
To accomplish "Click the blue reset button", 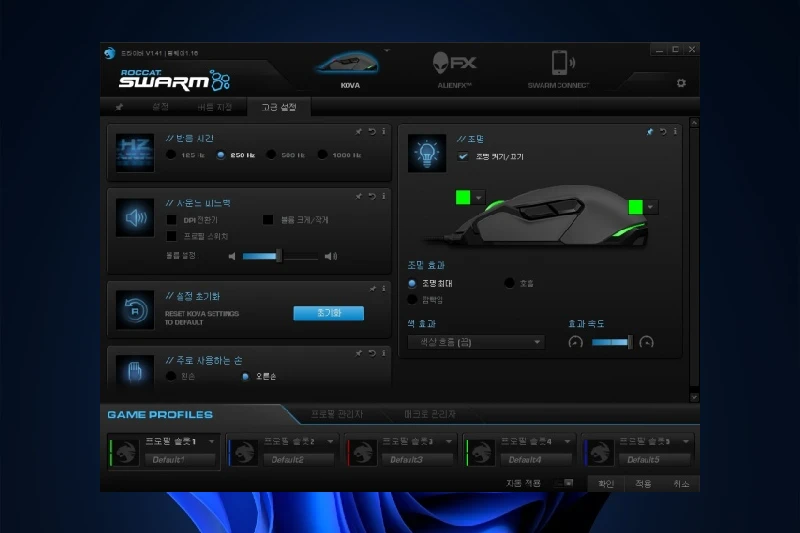I will click(328, 313).
